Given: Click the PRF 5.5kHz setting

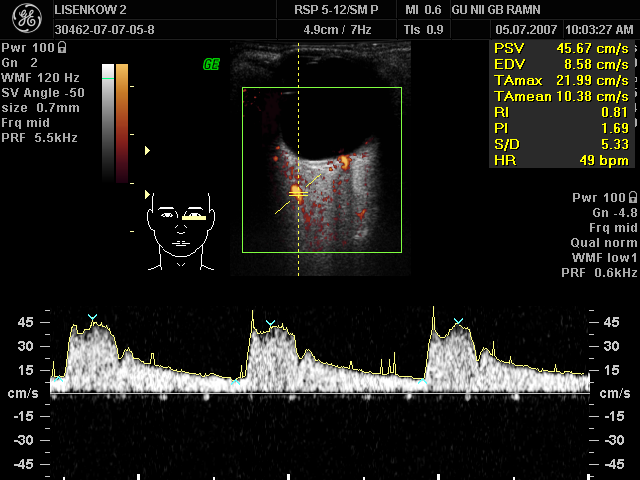Looking at the screenshot, I should point(40,138).
